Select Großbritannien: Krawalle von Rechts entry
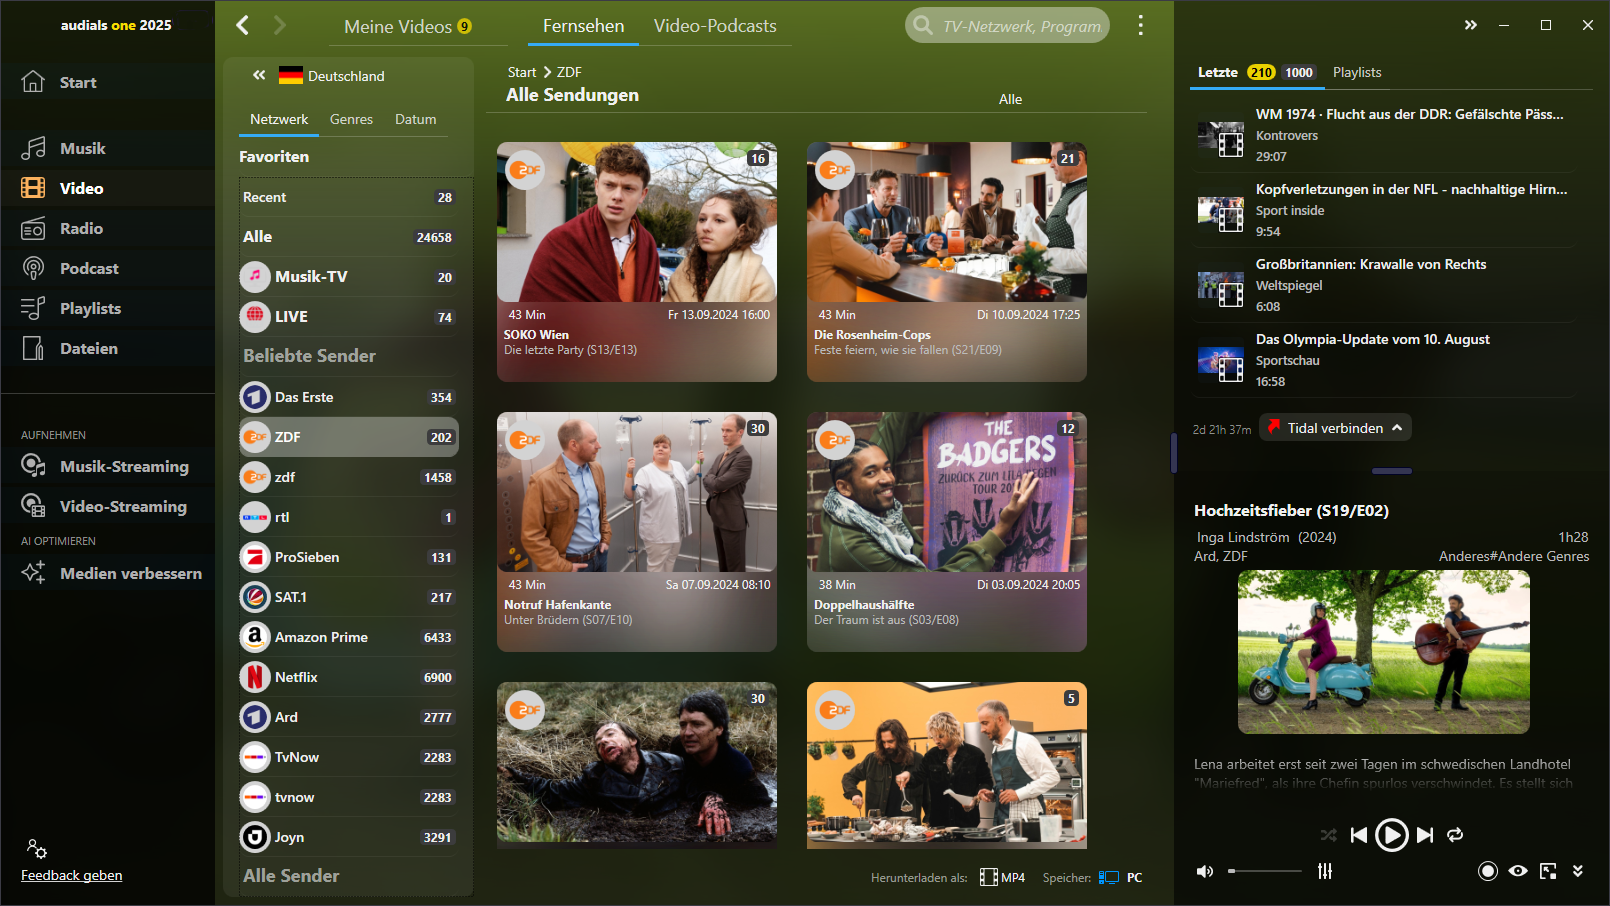Image resolution: width=1610 pixels, height=906 pixels. pyautogui.click(x=1385, y=285)
